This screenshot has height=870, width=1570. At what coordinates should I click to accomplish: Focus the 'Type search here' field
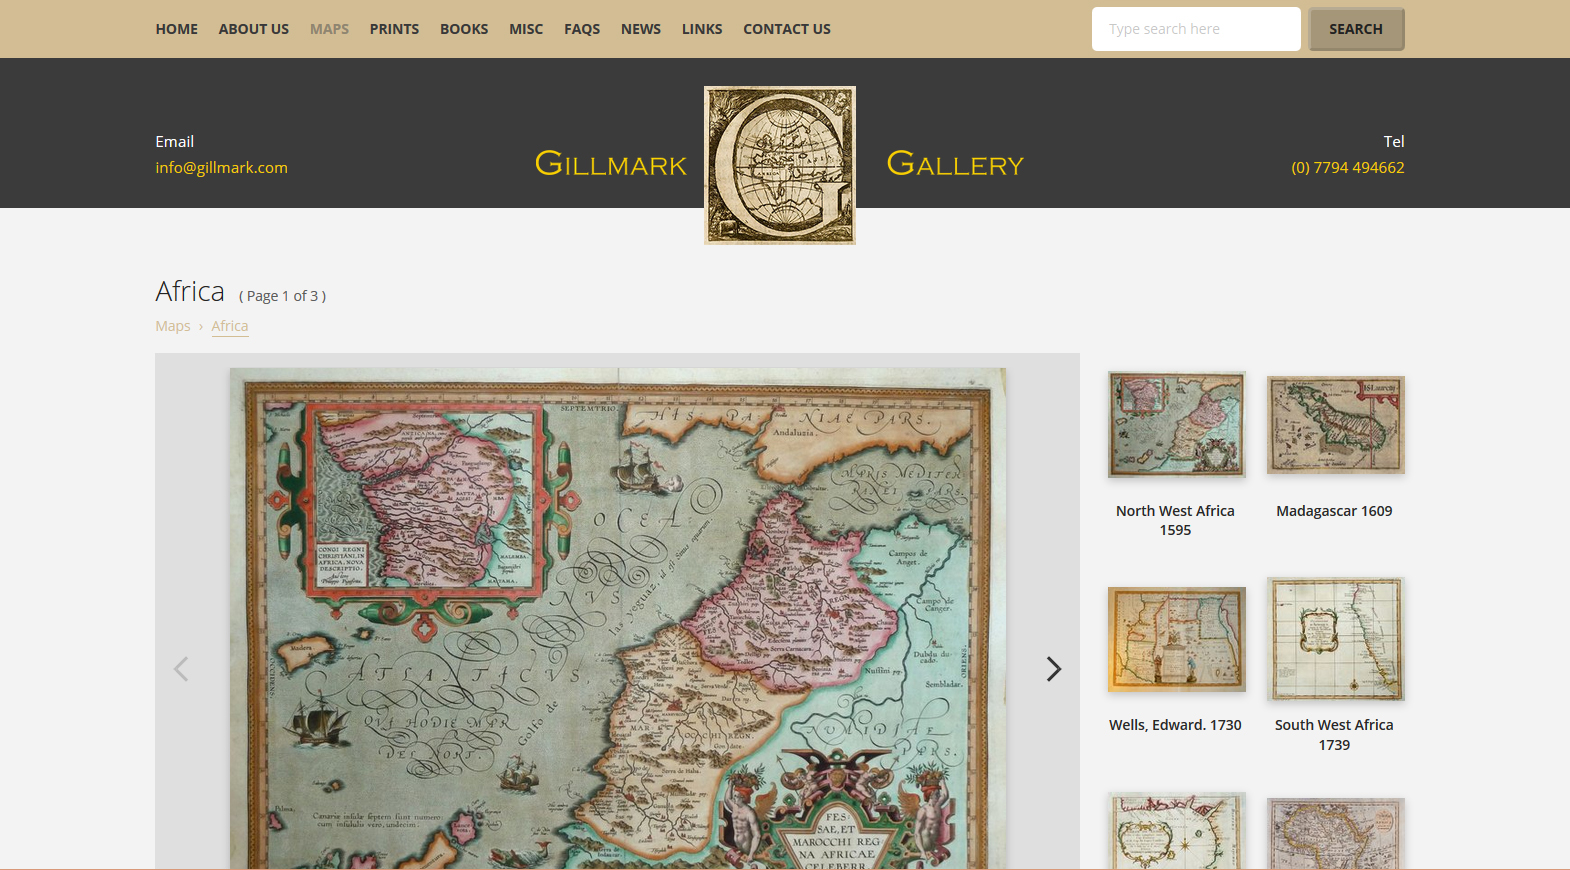tap(1196, 29)
